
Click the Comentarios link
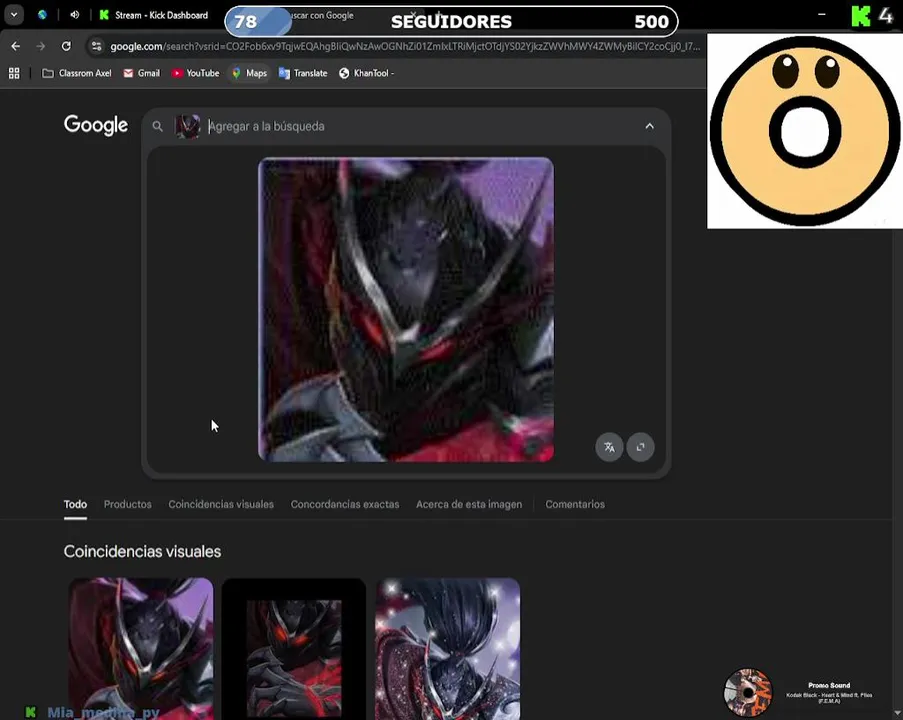point(575,505)
